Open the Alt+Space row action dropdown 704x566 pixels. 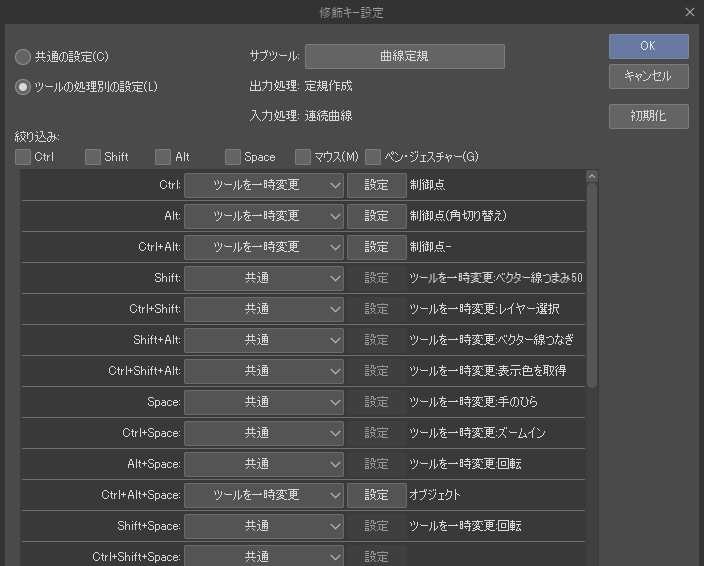click(264, 464)
